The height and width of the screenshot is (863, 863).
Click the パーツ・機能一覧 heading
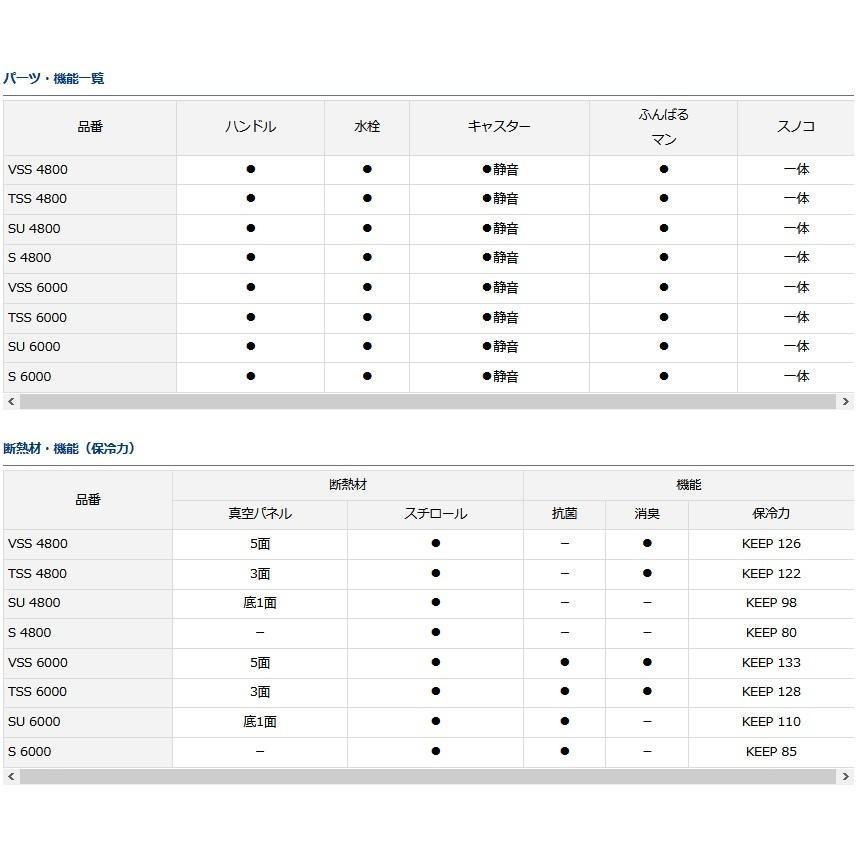(53, 79)
